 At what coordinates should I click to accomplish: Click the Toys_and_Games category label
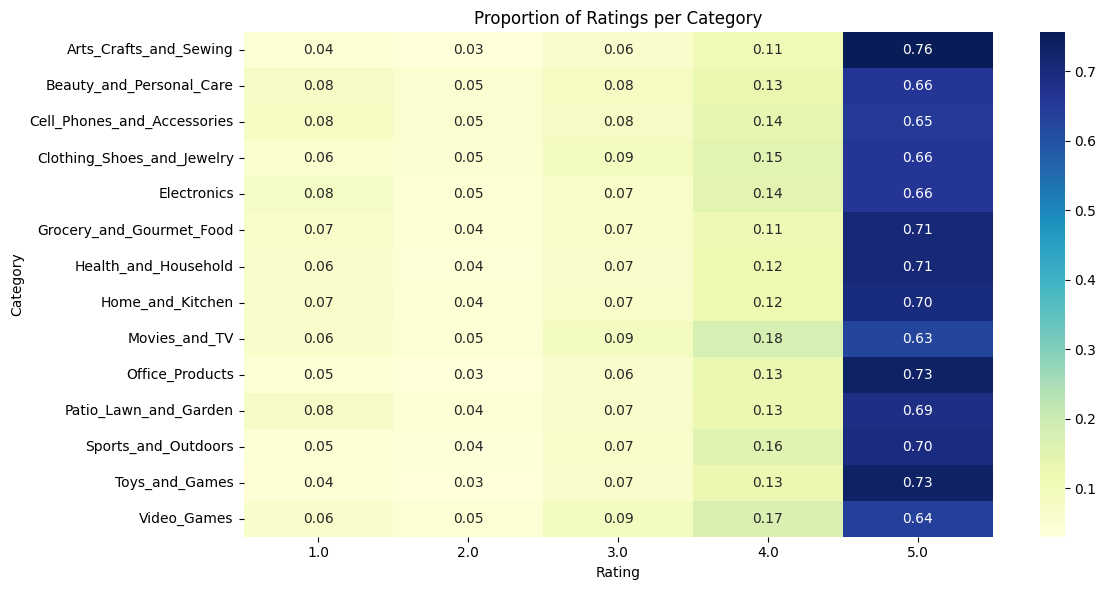tap(174, 483)
